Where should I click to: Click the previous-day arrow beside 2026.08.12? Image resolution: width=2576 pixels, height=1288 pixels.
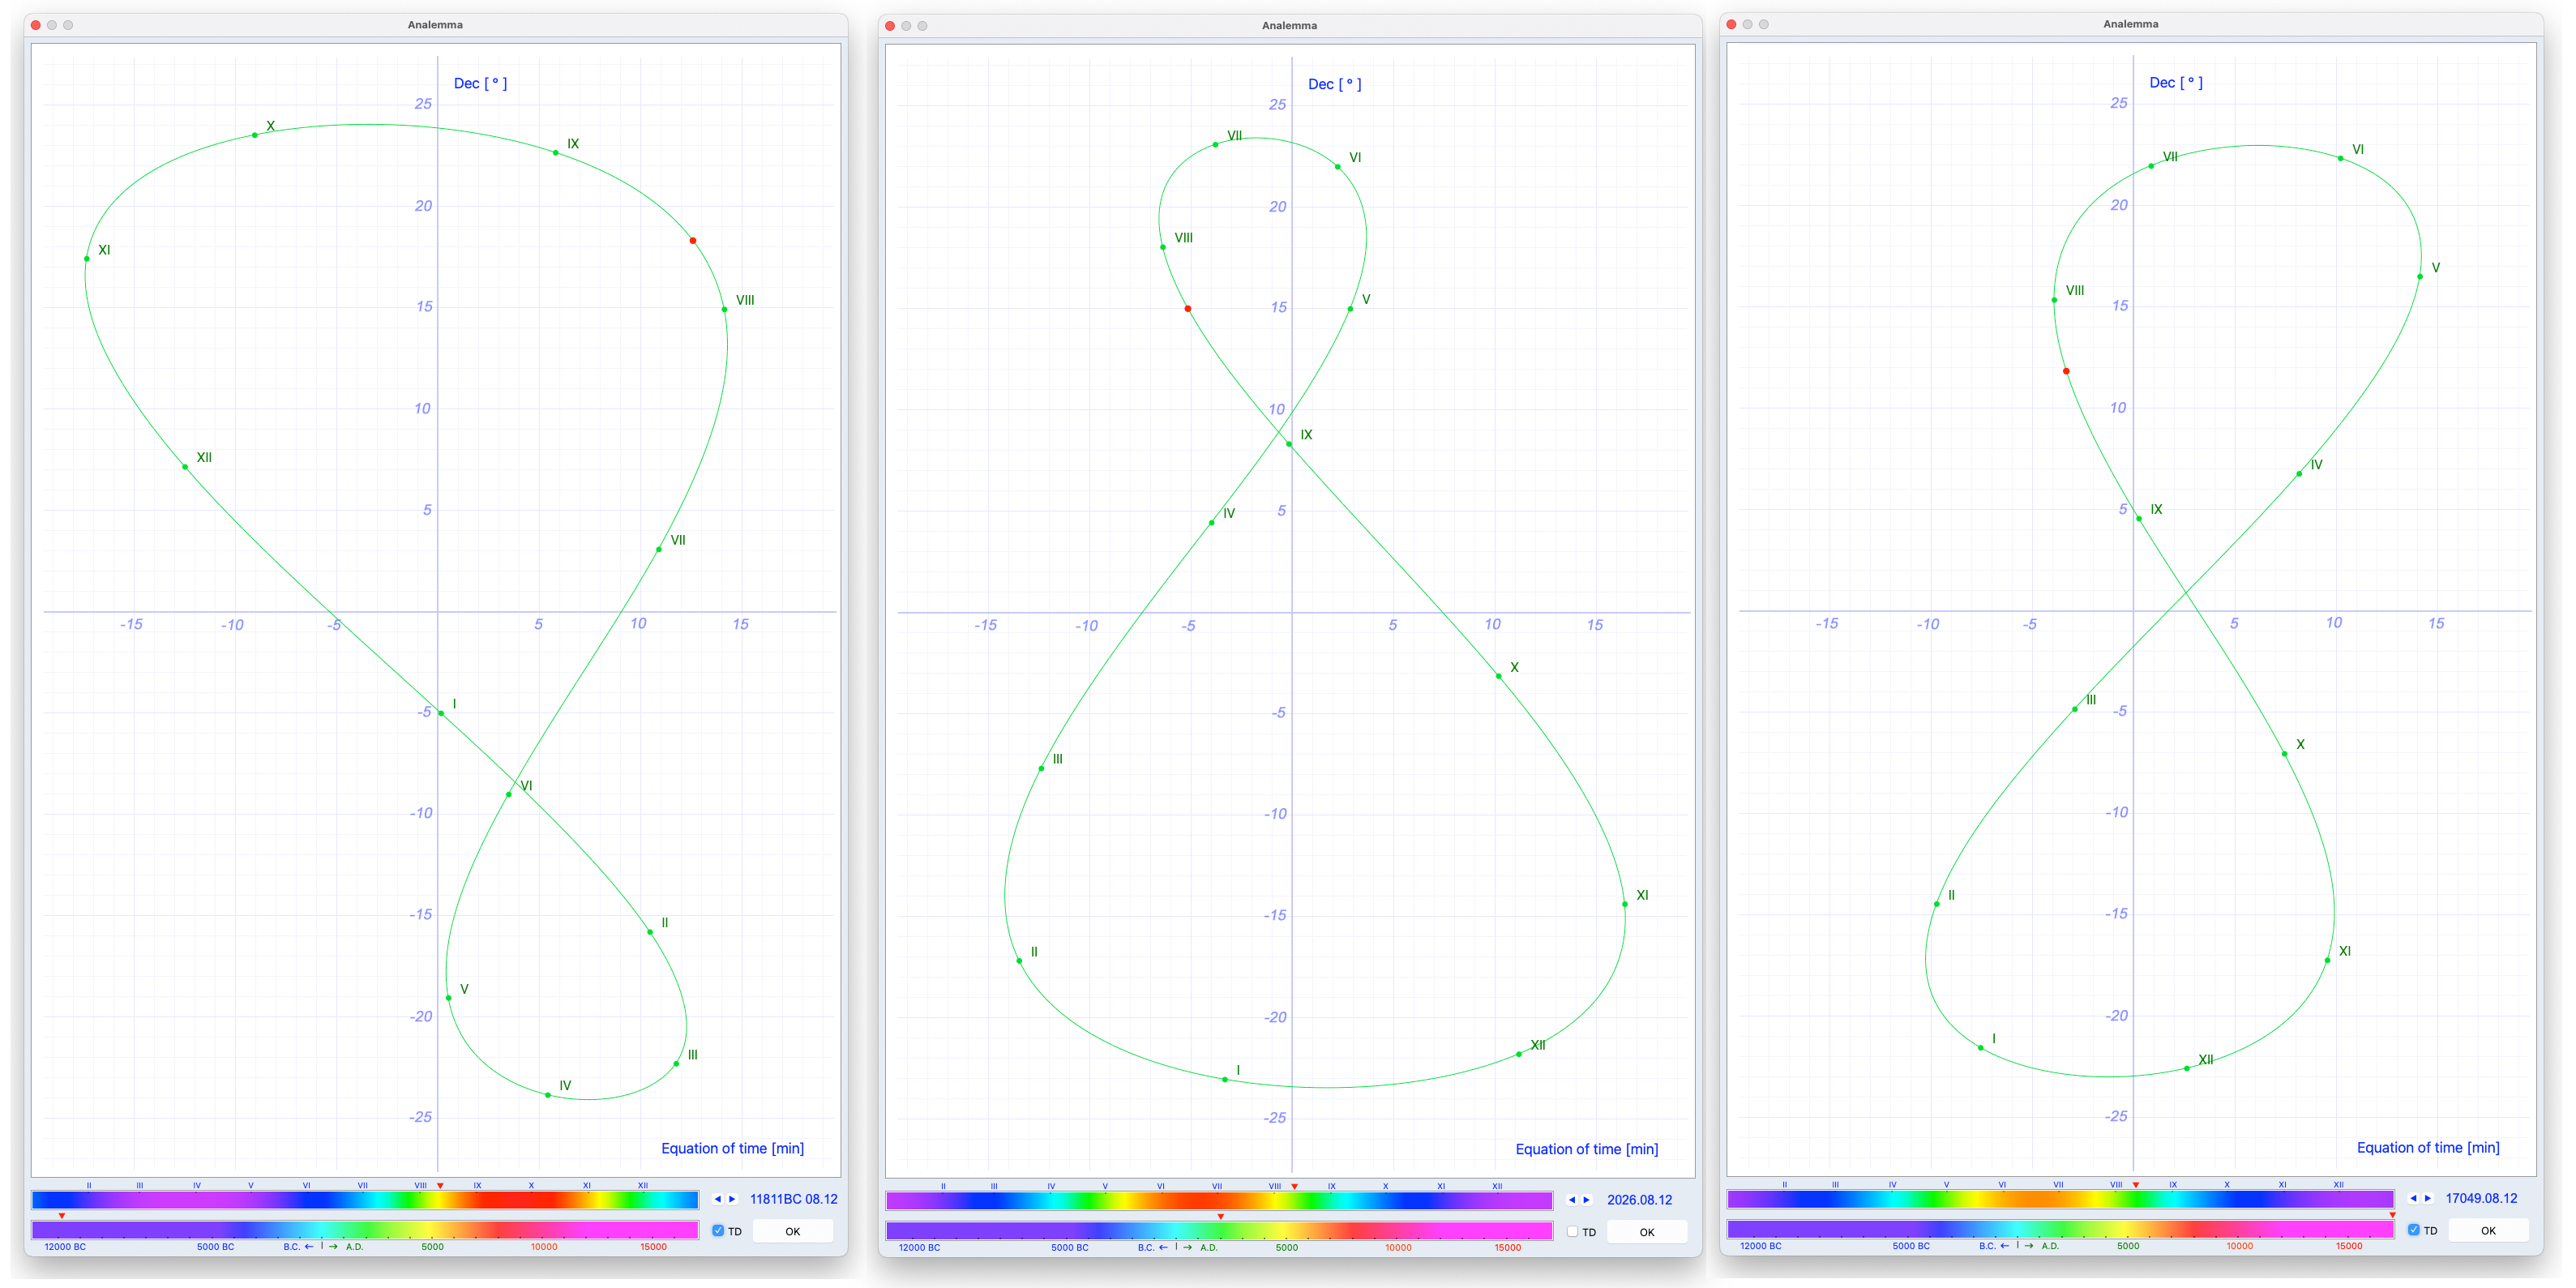[x=1571, y=1200]
